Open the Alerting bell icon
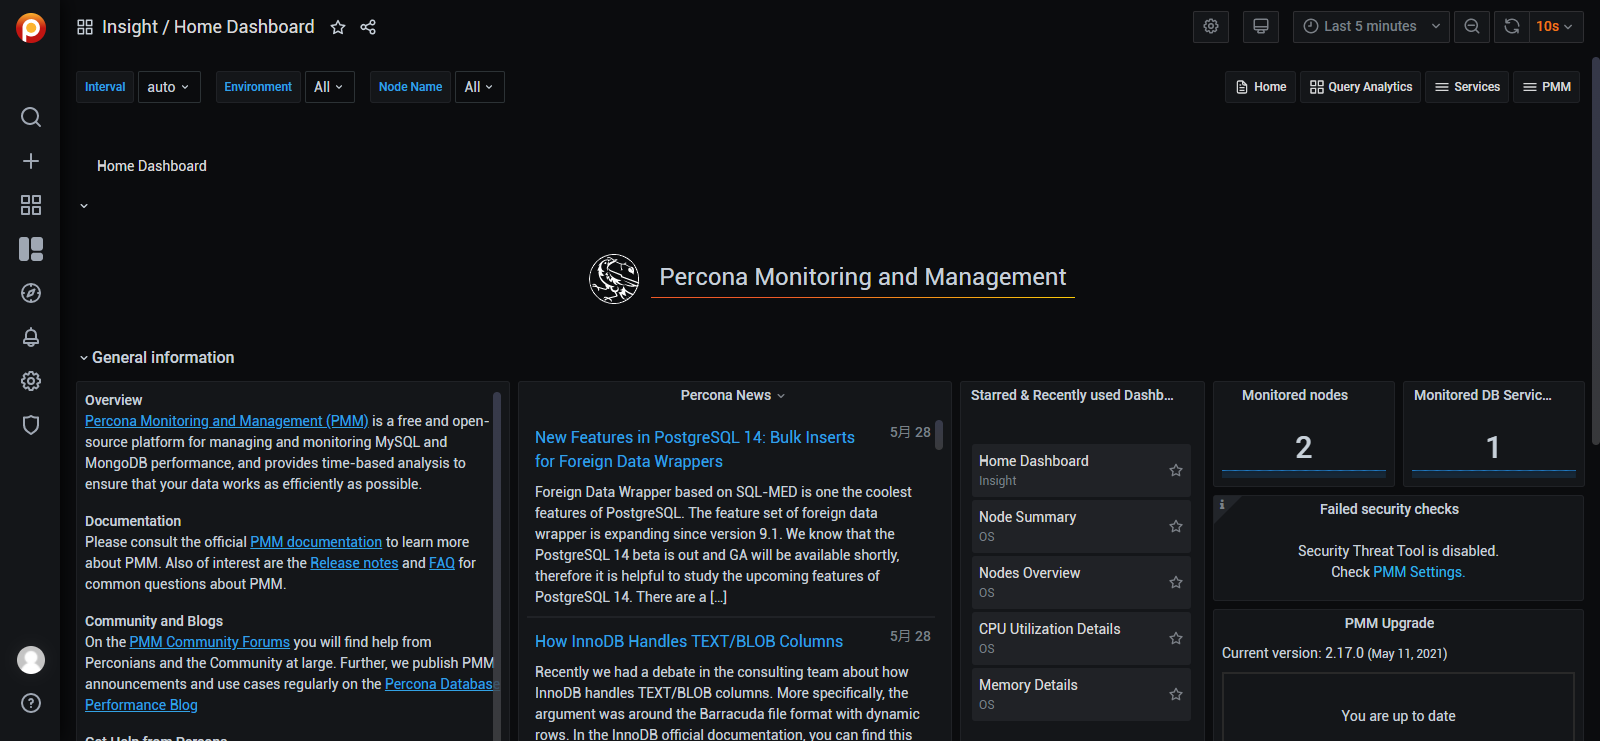This screenshot has height=741, width=1600. [31, 337]
